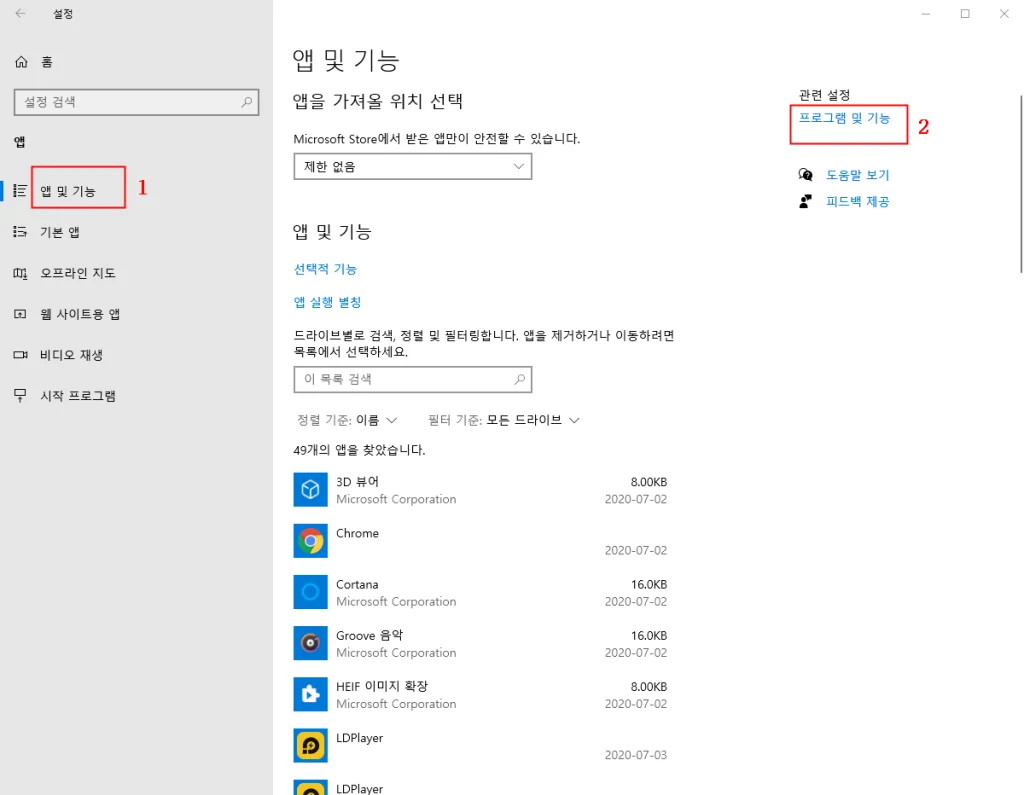
Task: Click the vertical scrollbar at right edge
Action: [x=1021, y=184]
